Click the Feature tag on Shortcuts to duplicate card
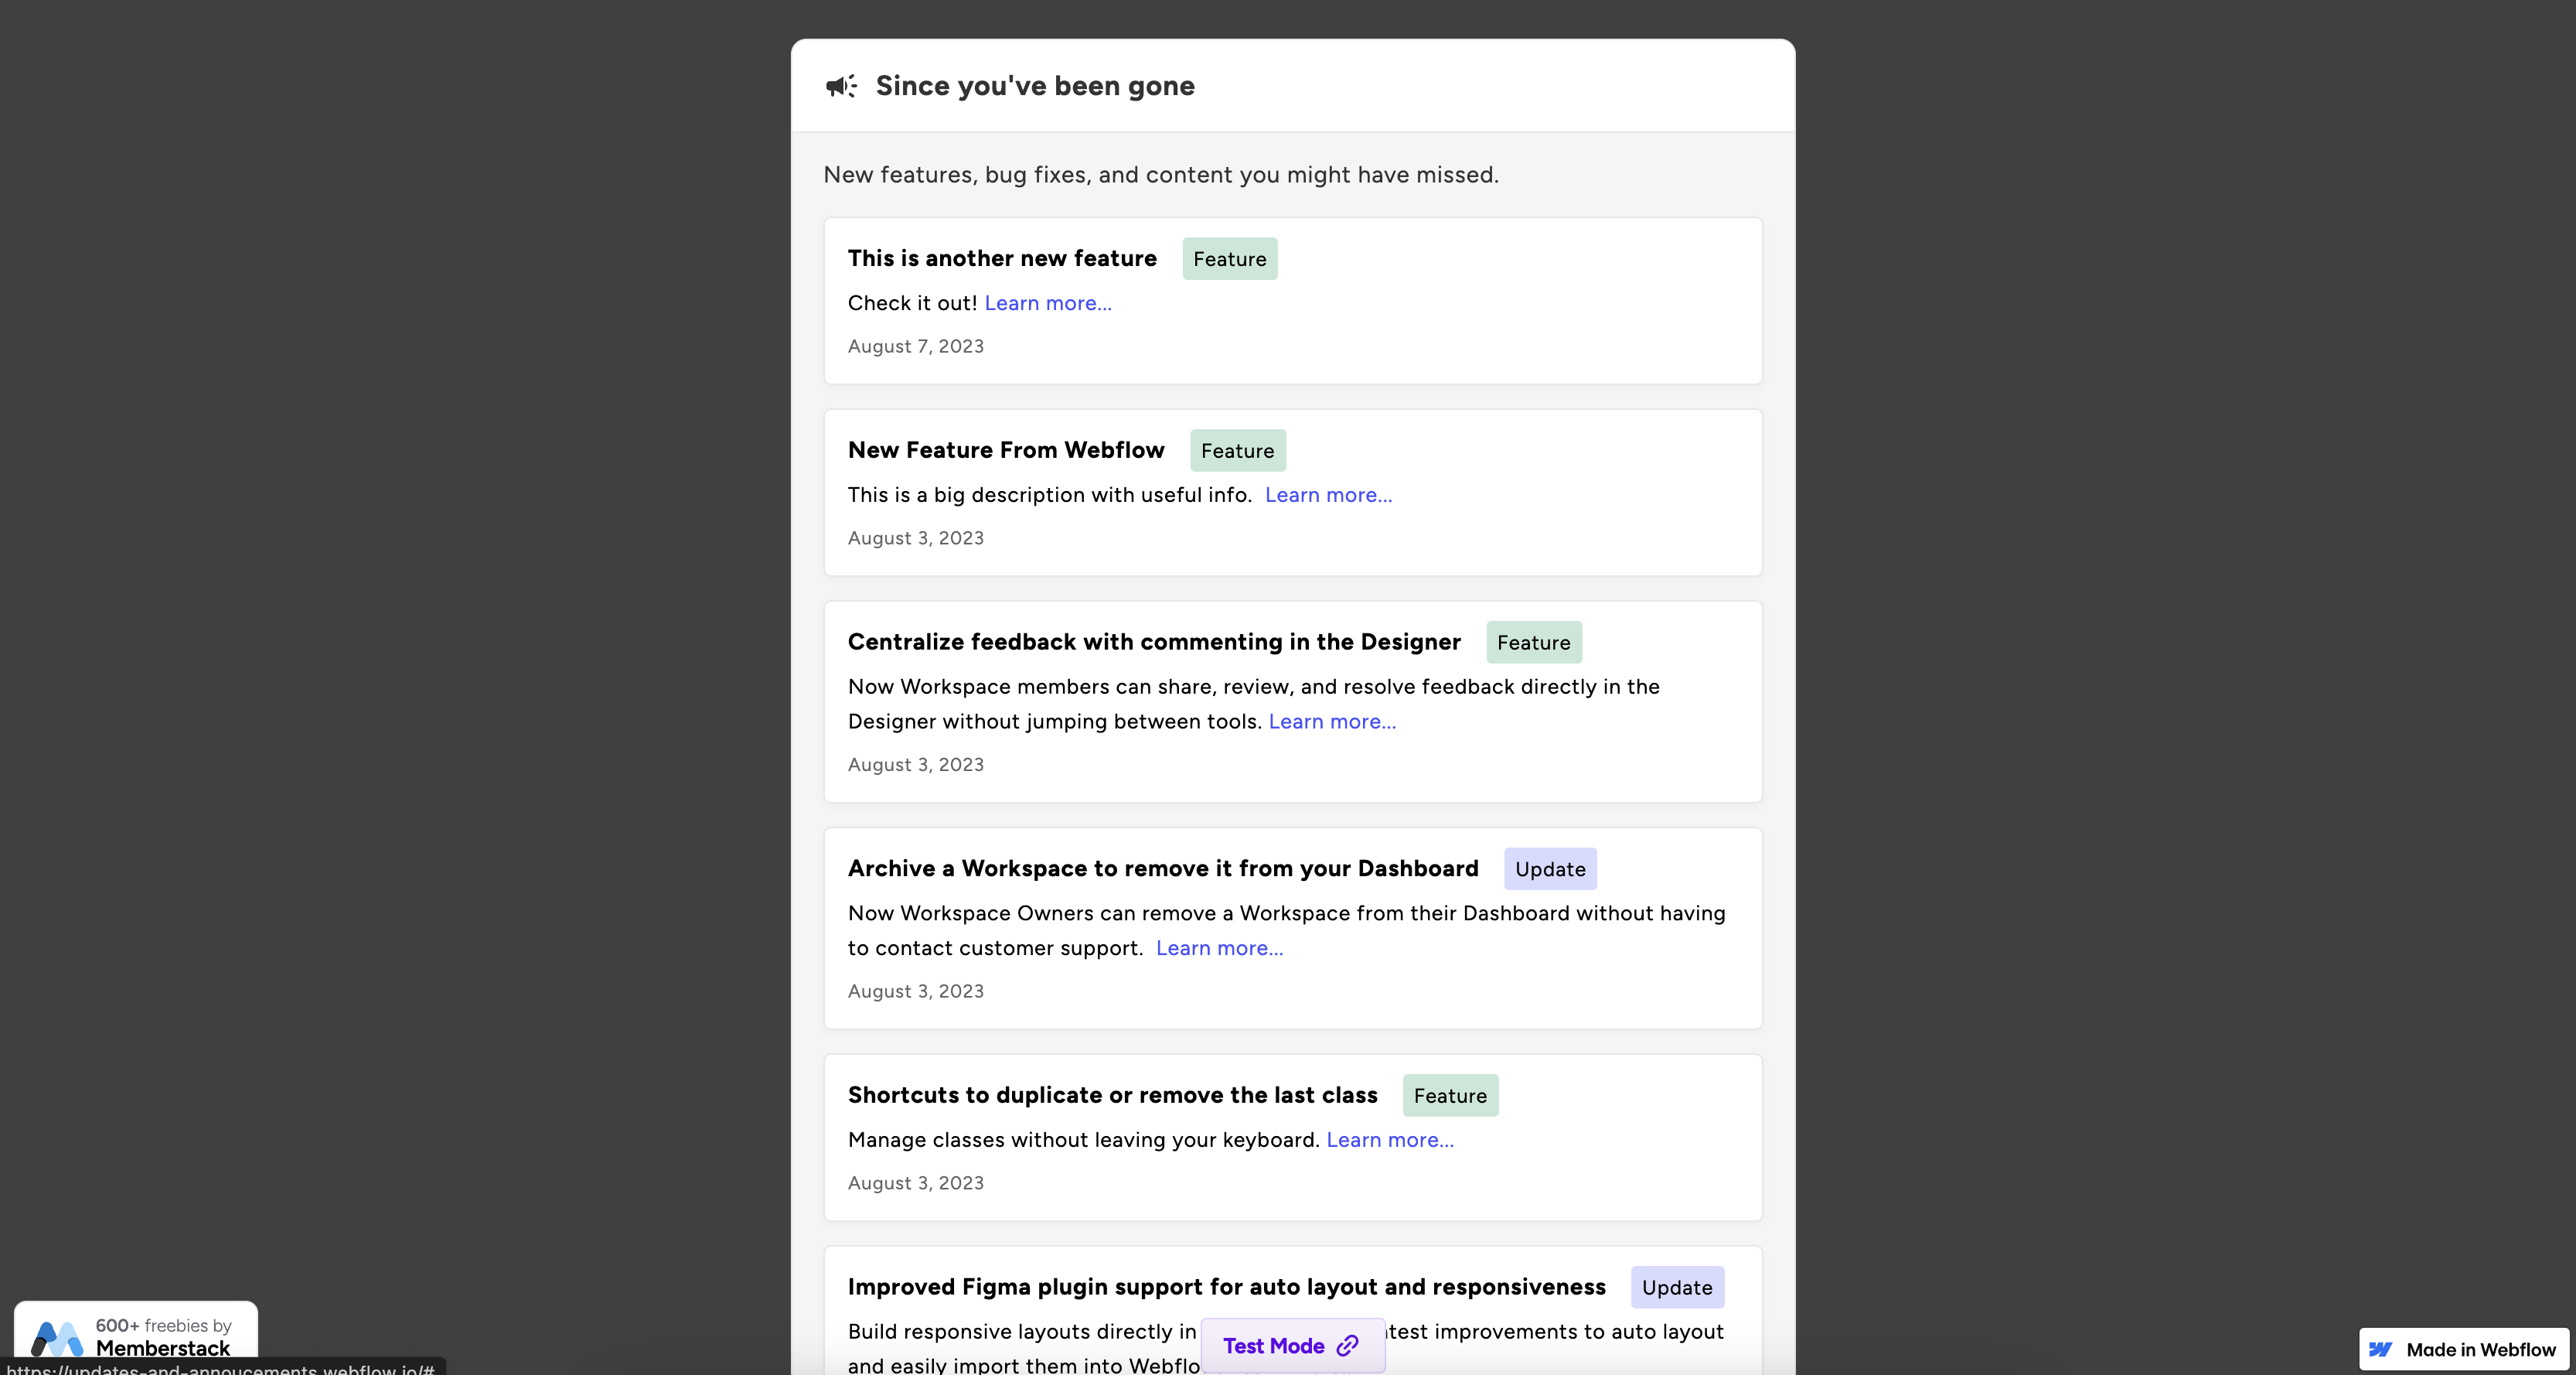2576x1375 pixels. (1450, 1096)
